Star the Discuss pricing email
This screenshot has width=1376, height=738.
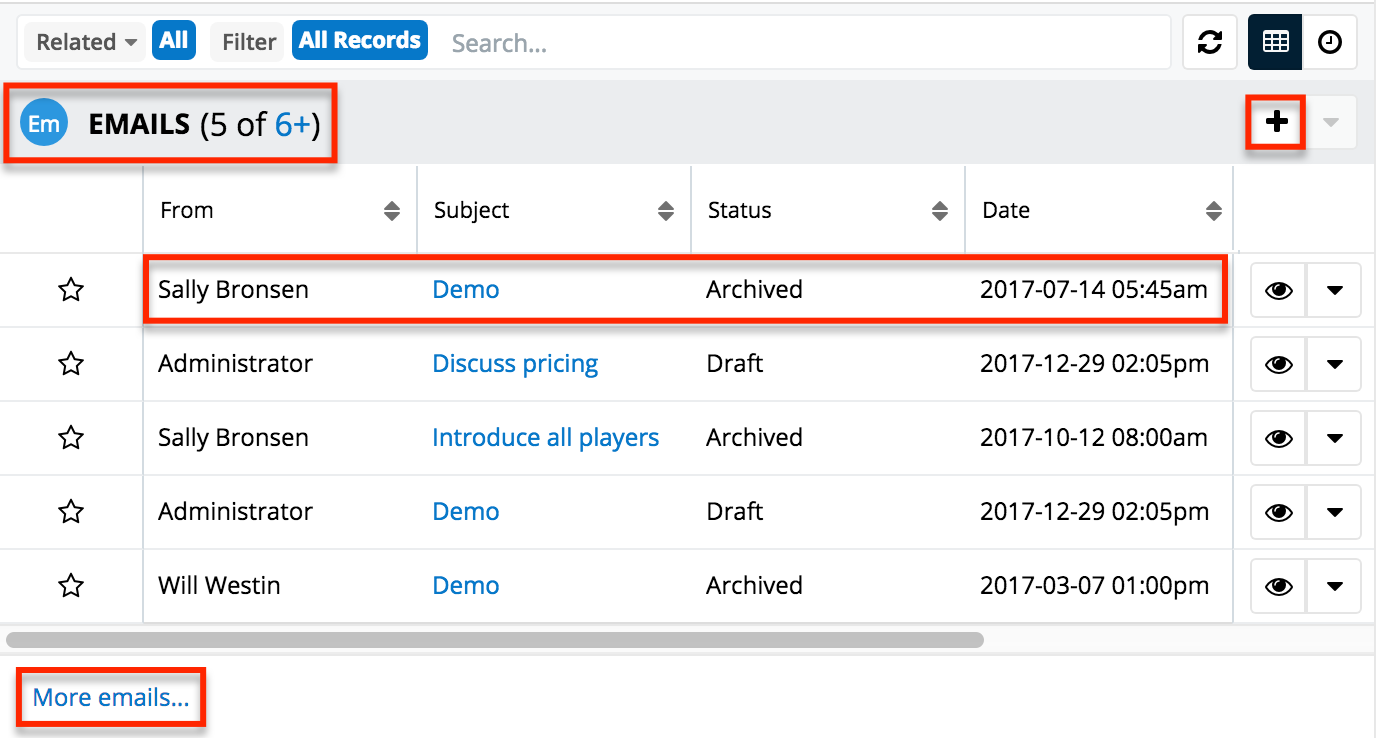point(71,363)
